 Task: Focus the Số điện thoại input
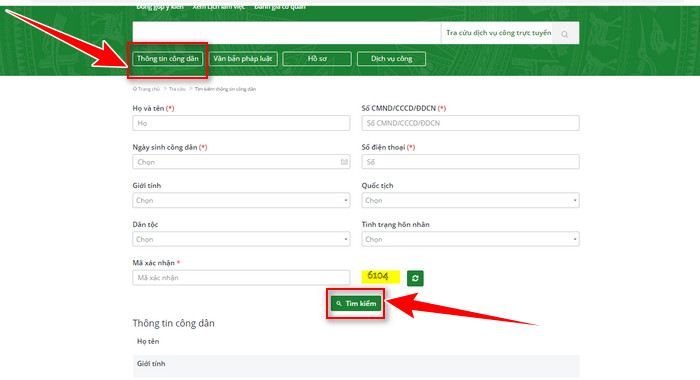471,162
